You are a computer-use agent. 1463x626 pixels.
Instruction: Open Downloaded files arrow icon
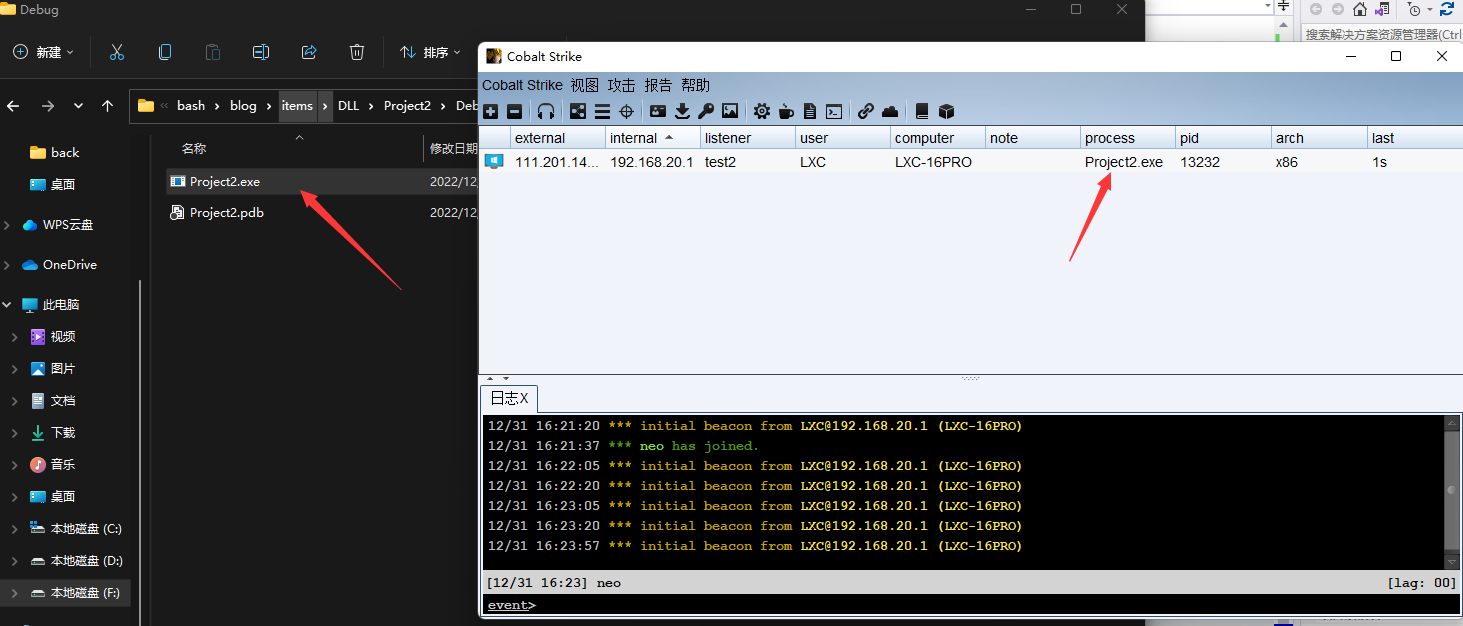682,111
